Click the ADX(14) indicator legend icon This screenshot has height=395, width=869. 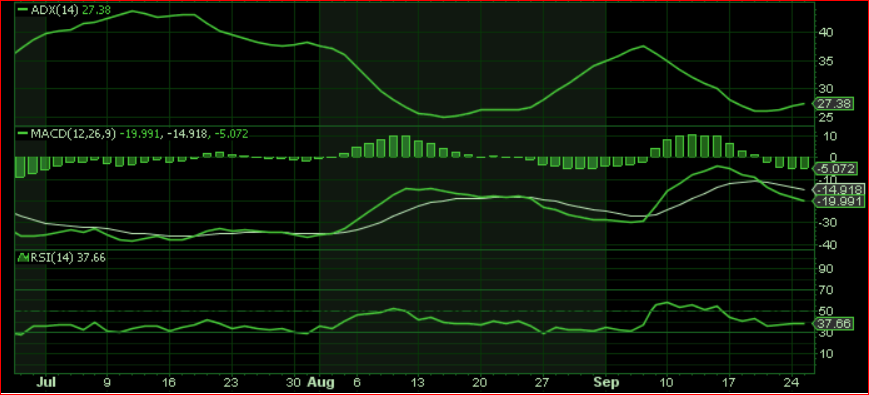pos(22,9)
